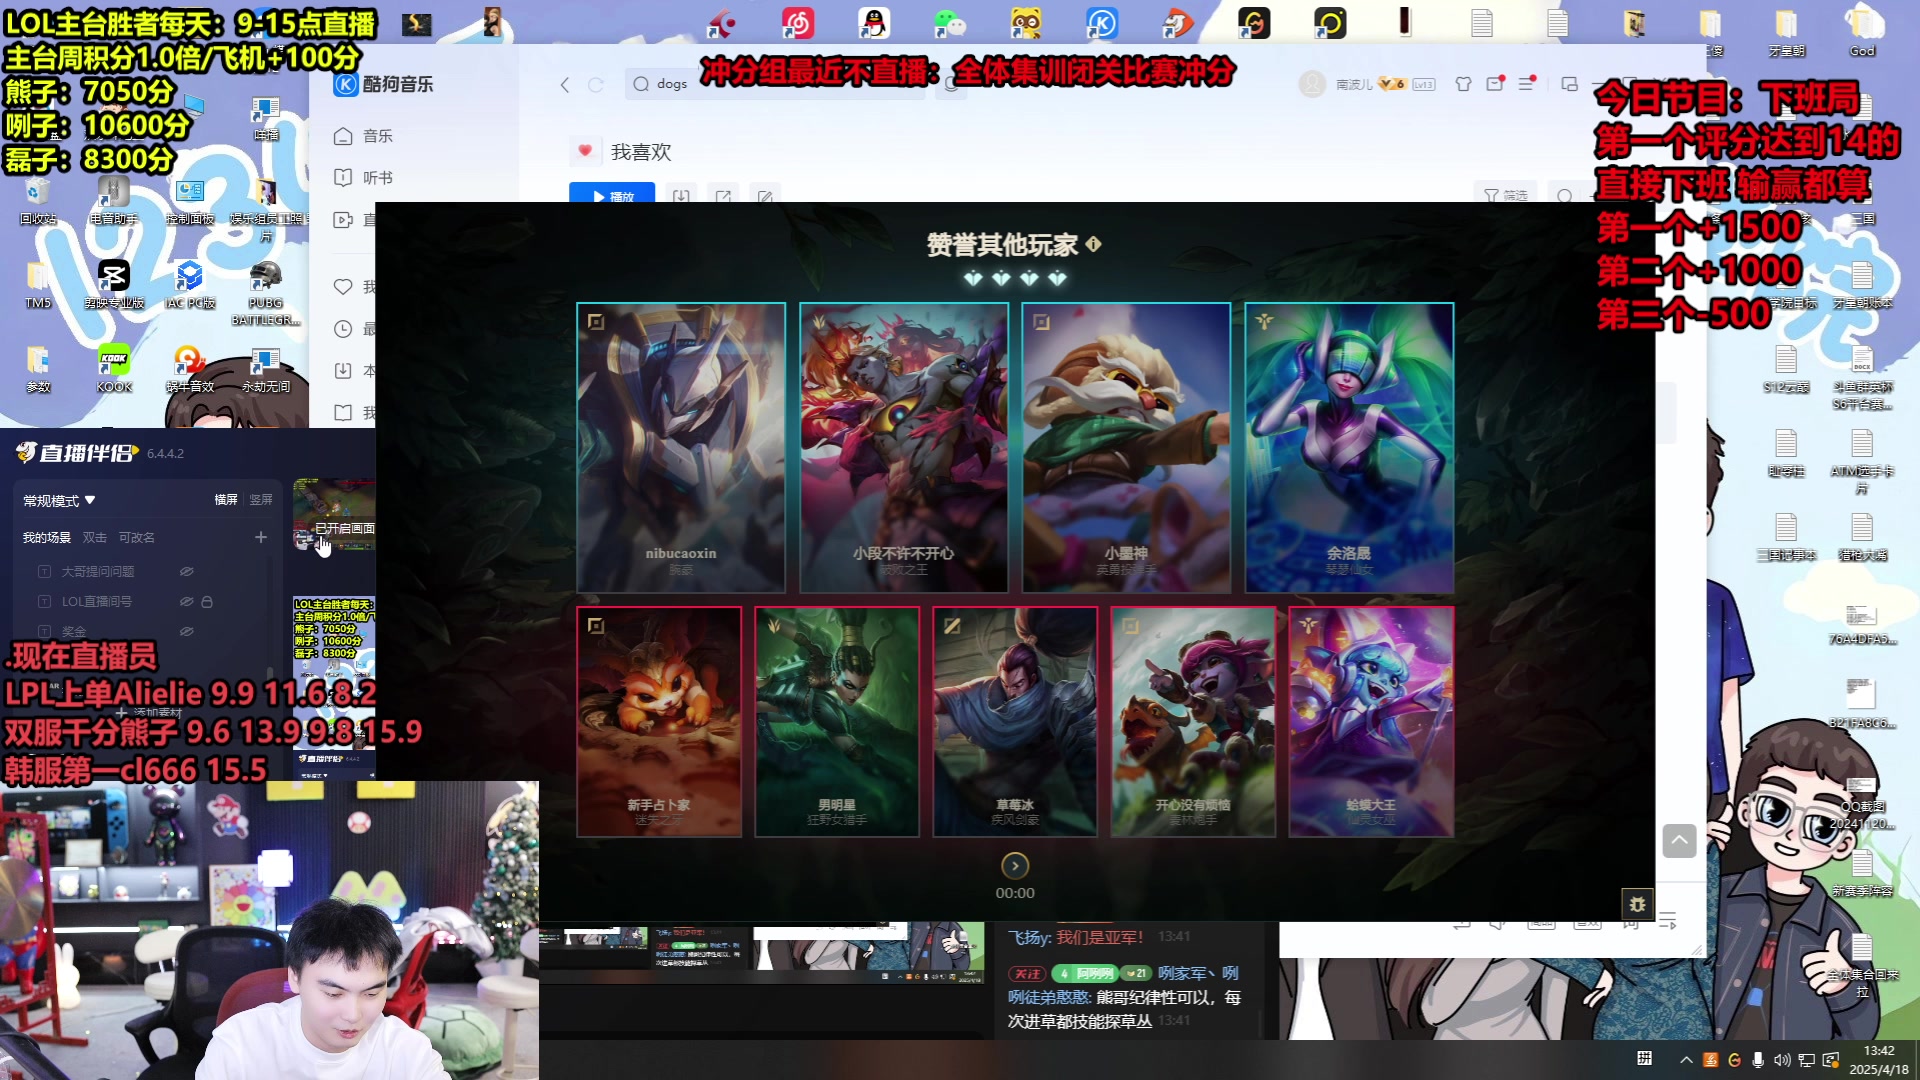Image resolution: width=1920 pixels, height=1080 pixels.
Task: Select the enemy player 蛤蟆大王 card
Action: click(x=1371, y=721)
